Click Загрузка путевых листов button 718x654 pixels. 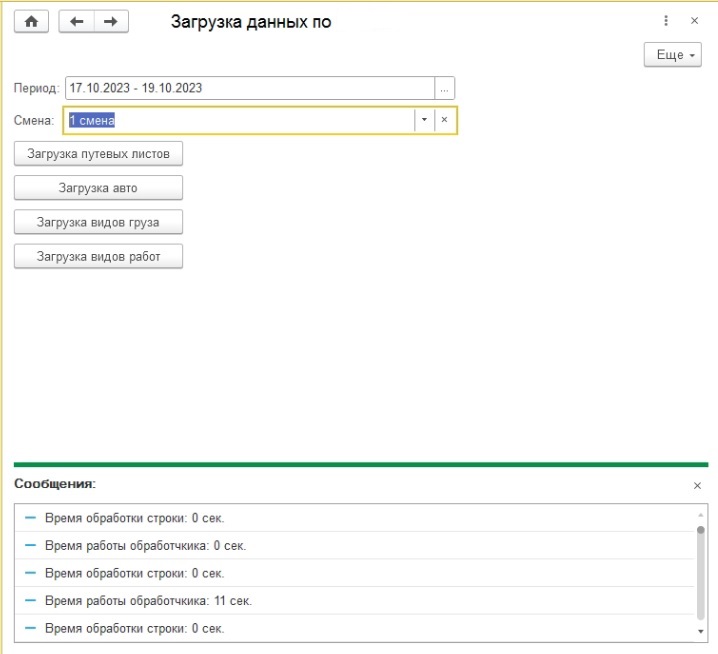pos(98,154)
